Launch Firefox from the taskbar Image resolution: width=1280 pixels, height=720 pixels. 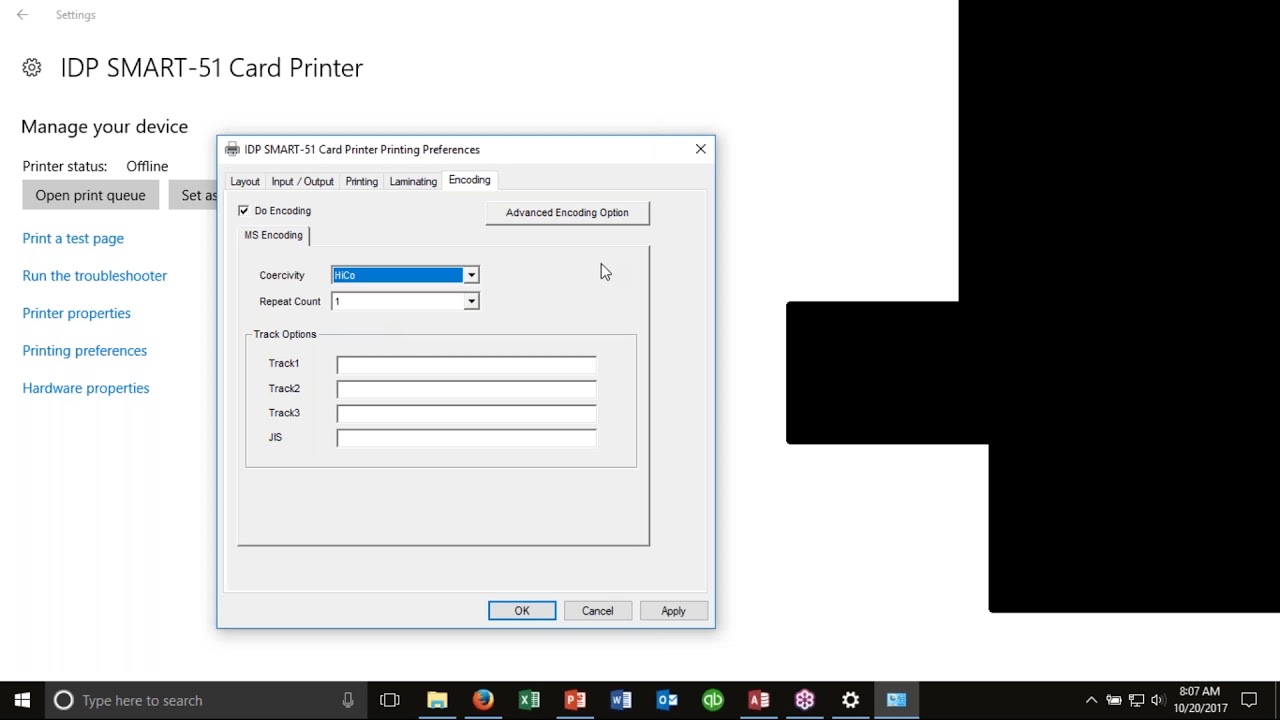pos(483,700)
